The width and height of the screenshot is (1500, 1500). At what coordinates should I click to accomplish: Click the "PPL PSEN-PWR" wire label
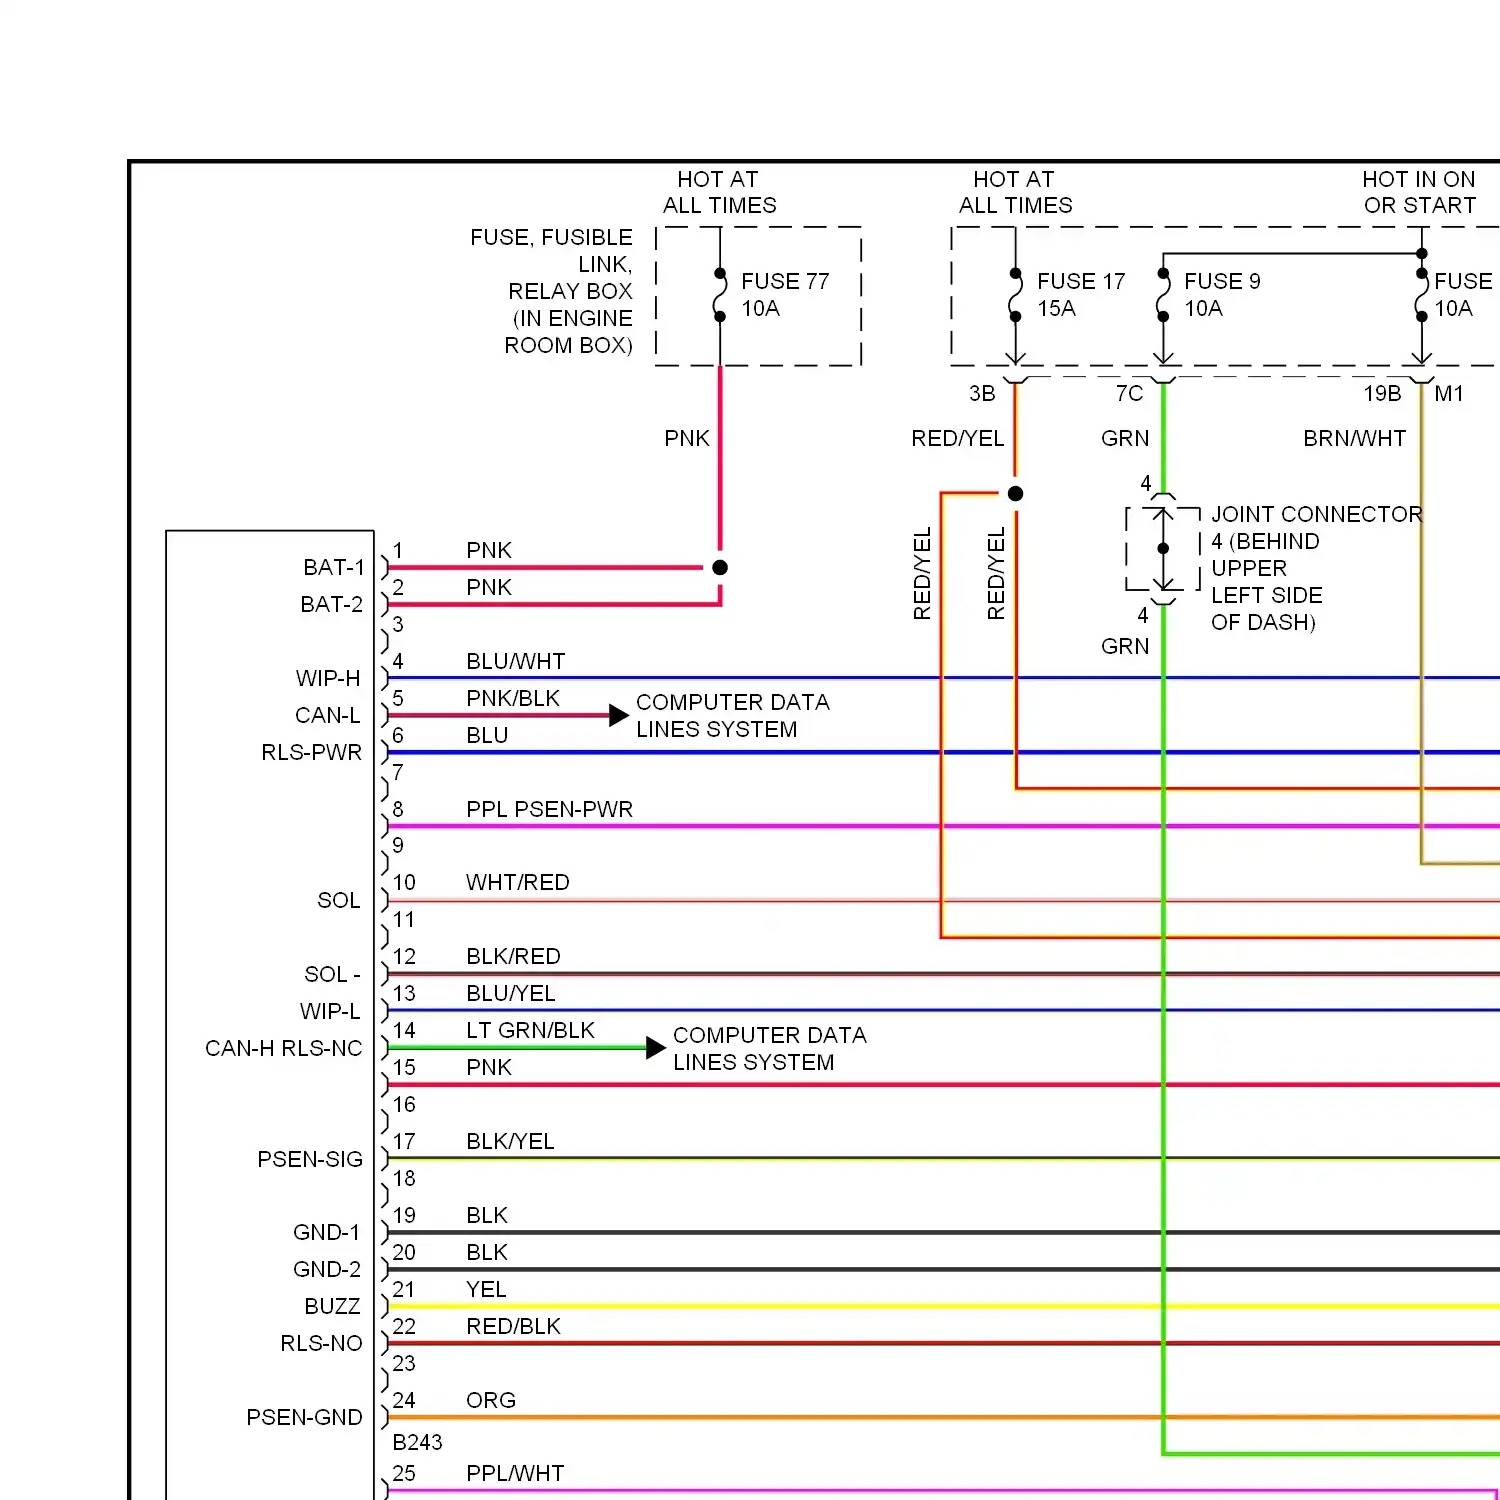pos(550,810)
